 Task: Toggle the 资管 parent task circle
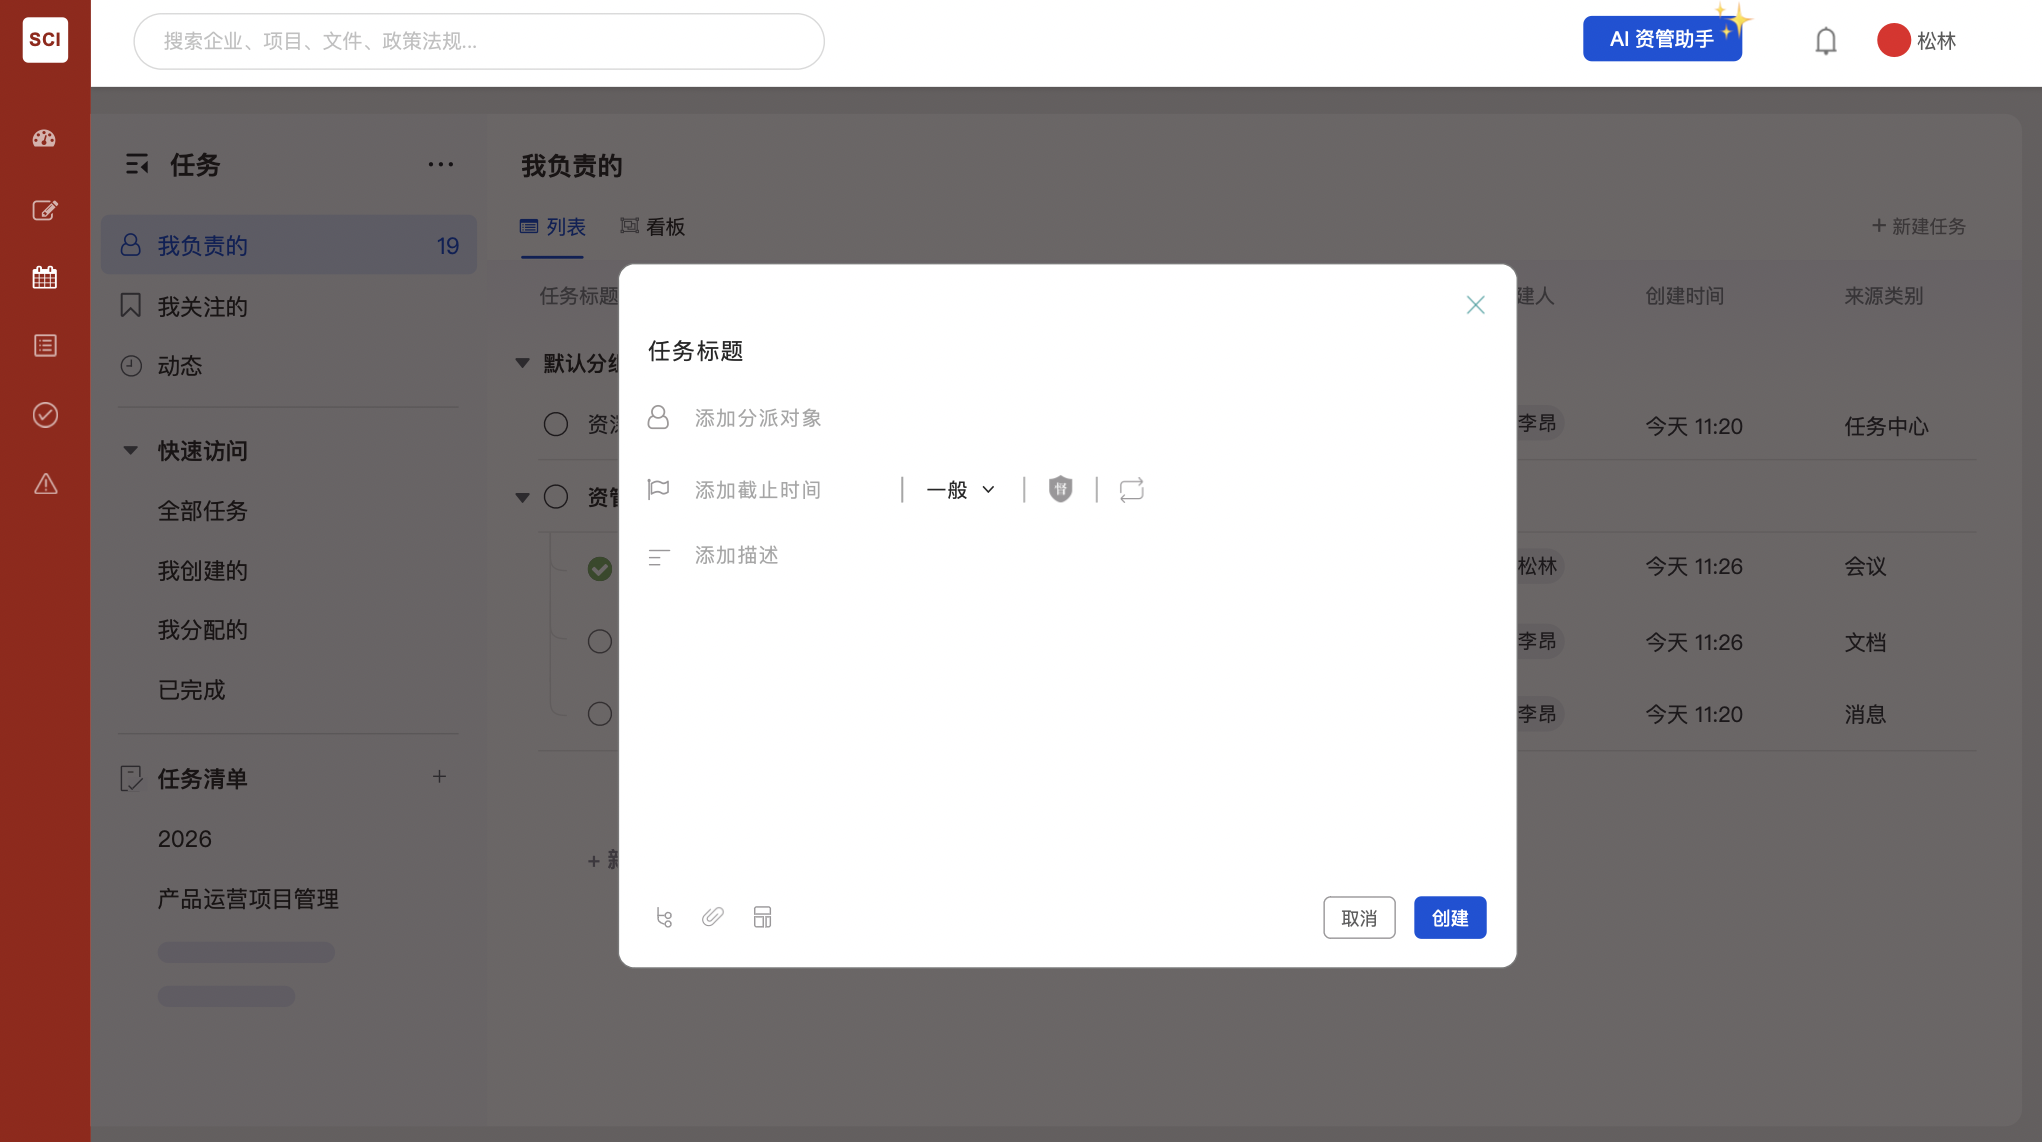coord(556,497)
